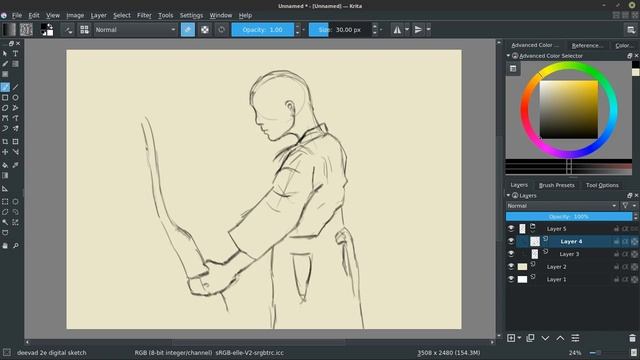
Task: Select the Fill bucket tool
Action: click(5, 165)
